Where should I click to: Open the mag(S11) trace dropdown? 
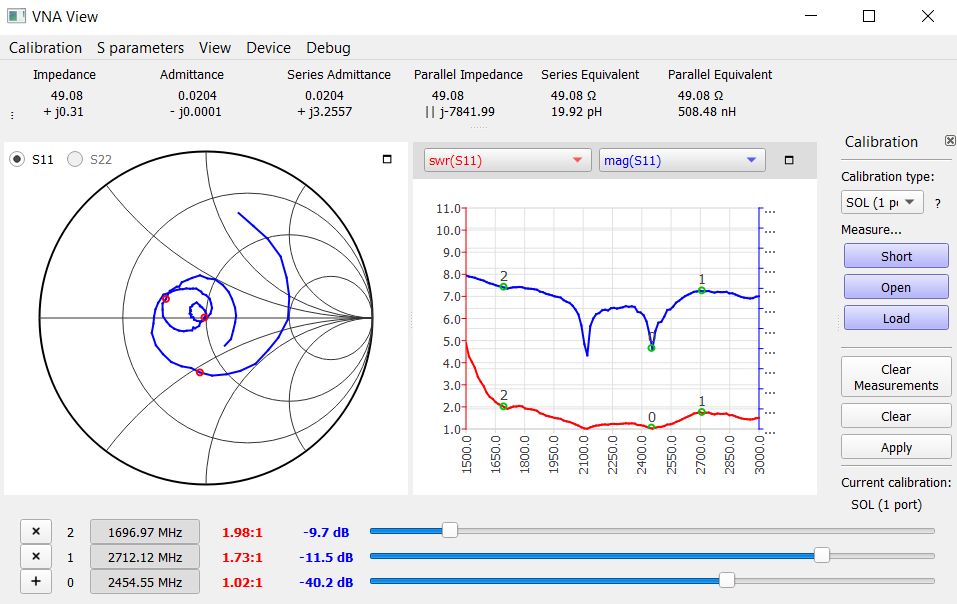(682, 160)
